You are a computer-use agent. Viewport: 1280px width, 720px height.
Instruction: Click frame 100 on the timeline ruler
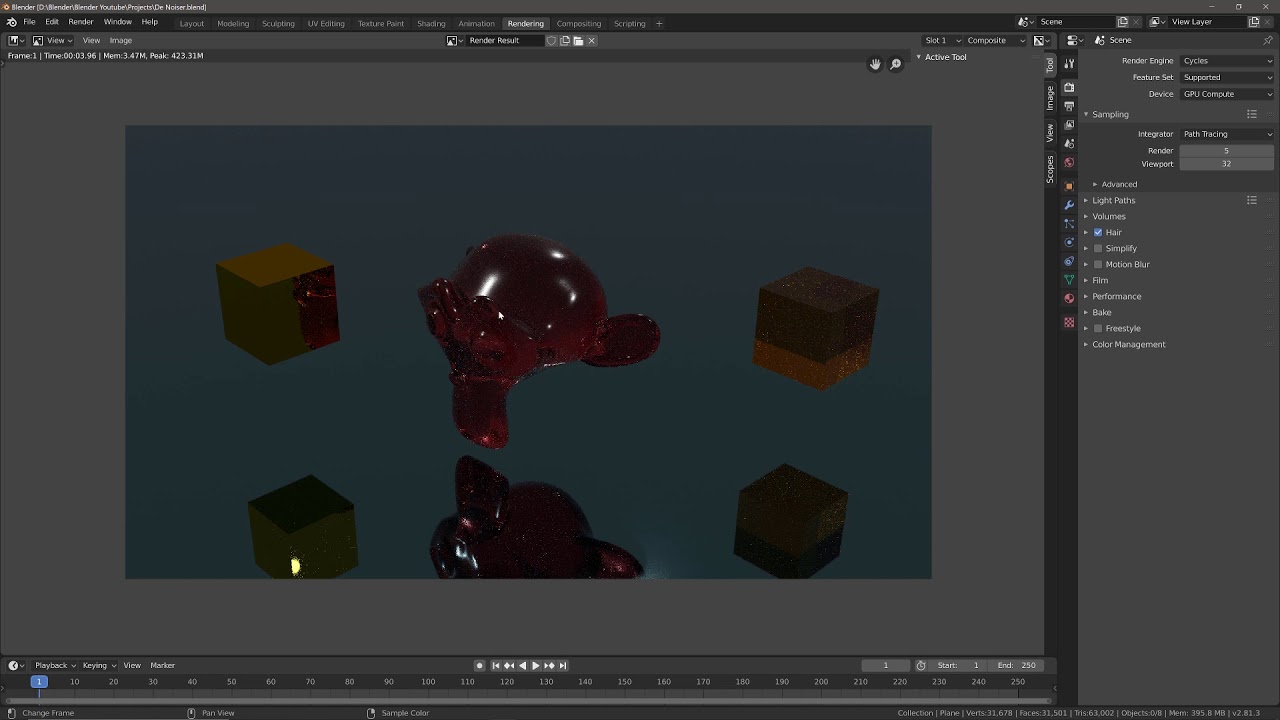(427, 681)
